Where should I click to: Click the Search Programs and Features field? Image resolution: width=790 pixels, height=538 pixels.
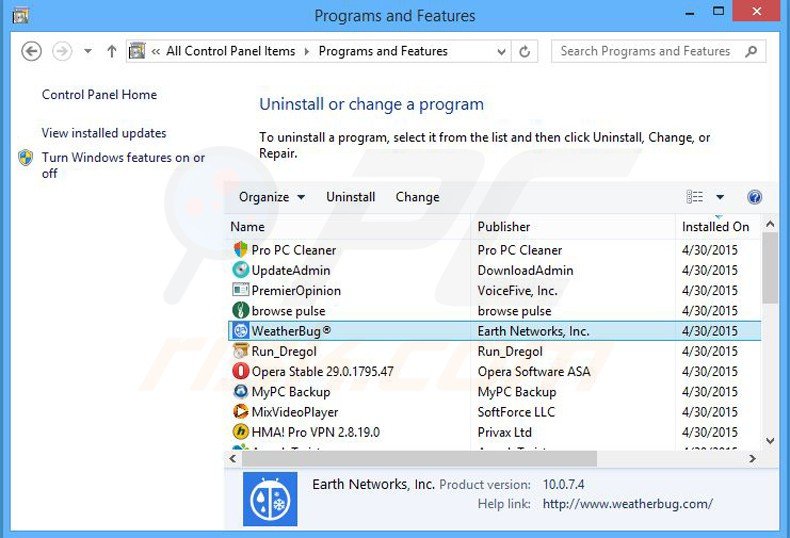pos(659,51)
